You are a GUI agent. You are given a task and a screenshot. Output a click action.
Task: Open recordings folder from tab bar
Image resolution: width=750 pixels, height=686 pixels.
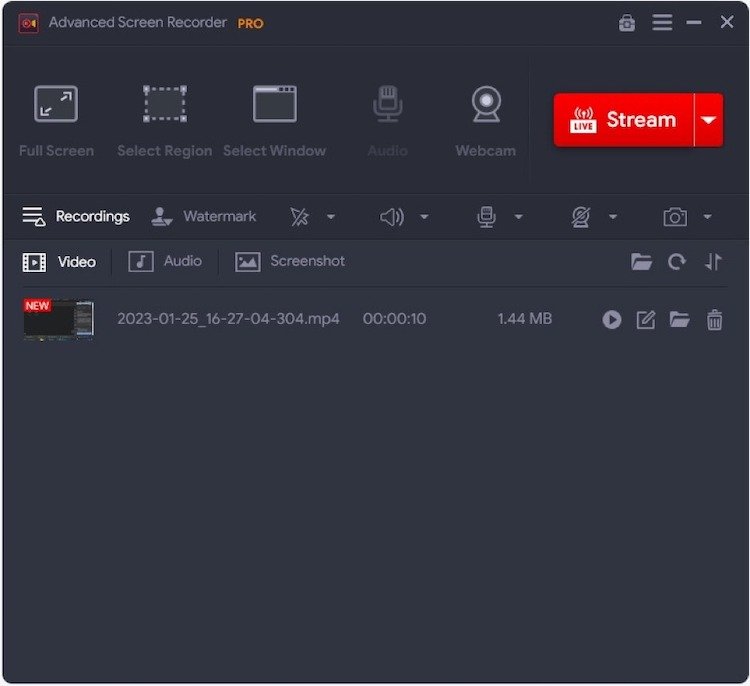pos(641,262)
